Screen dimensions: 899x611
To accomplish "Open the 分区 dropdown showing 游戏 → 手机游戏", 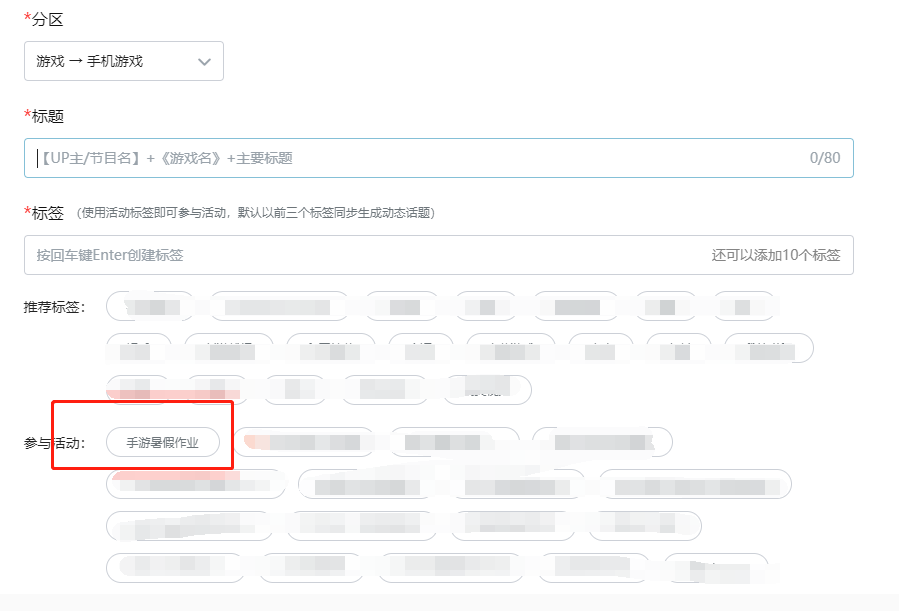I will pos(124,61).
